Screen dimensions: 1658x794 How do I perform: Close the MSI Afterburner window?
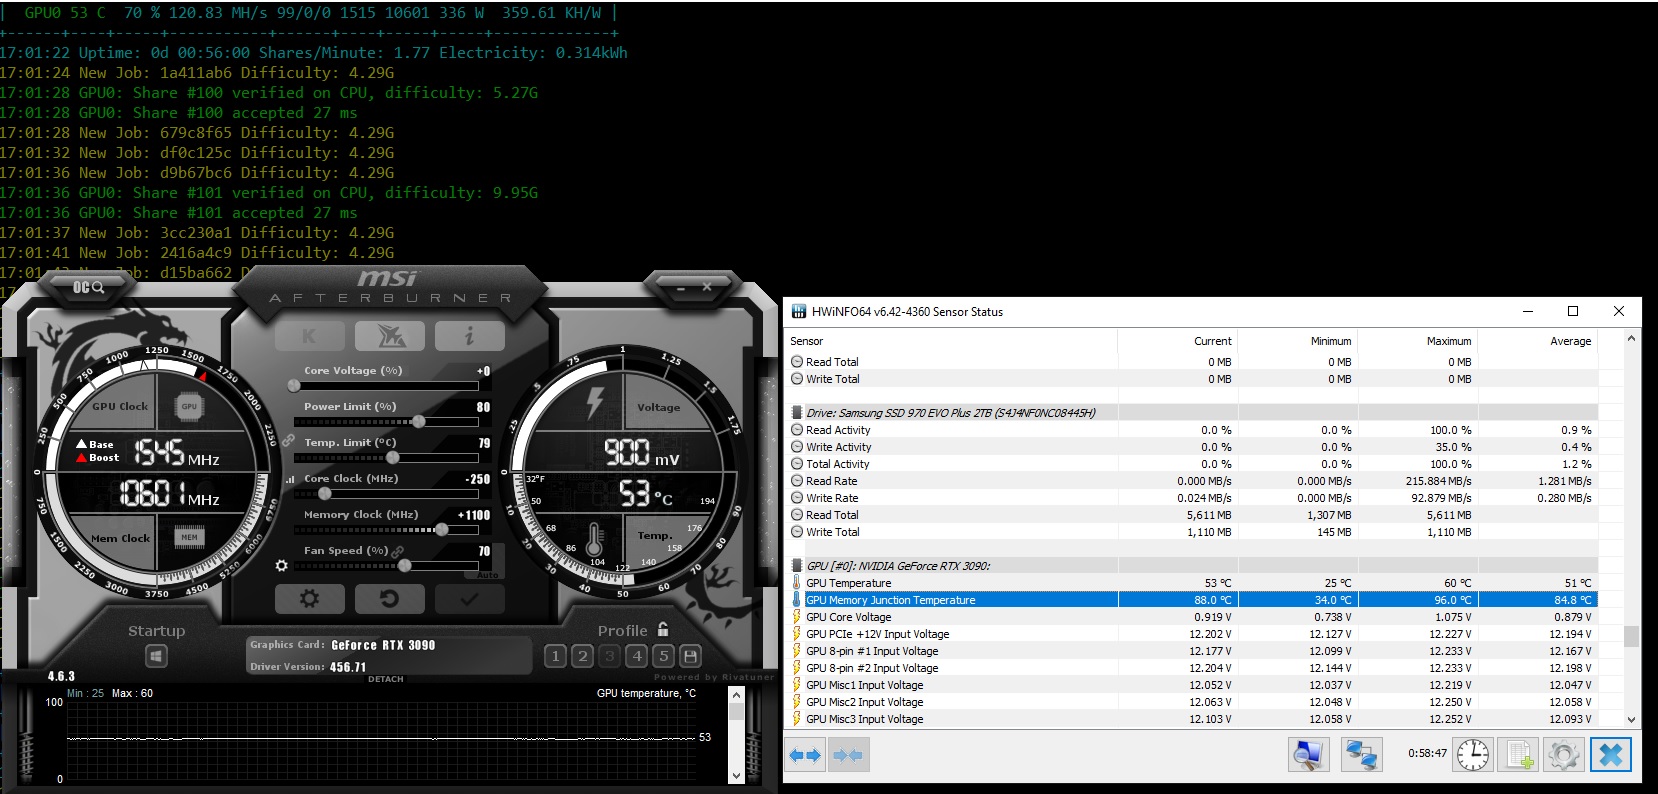[707, 287]
